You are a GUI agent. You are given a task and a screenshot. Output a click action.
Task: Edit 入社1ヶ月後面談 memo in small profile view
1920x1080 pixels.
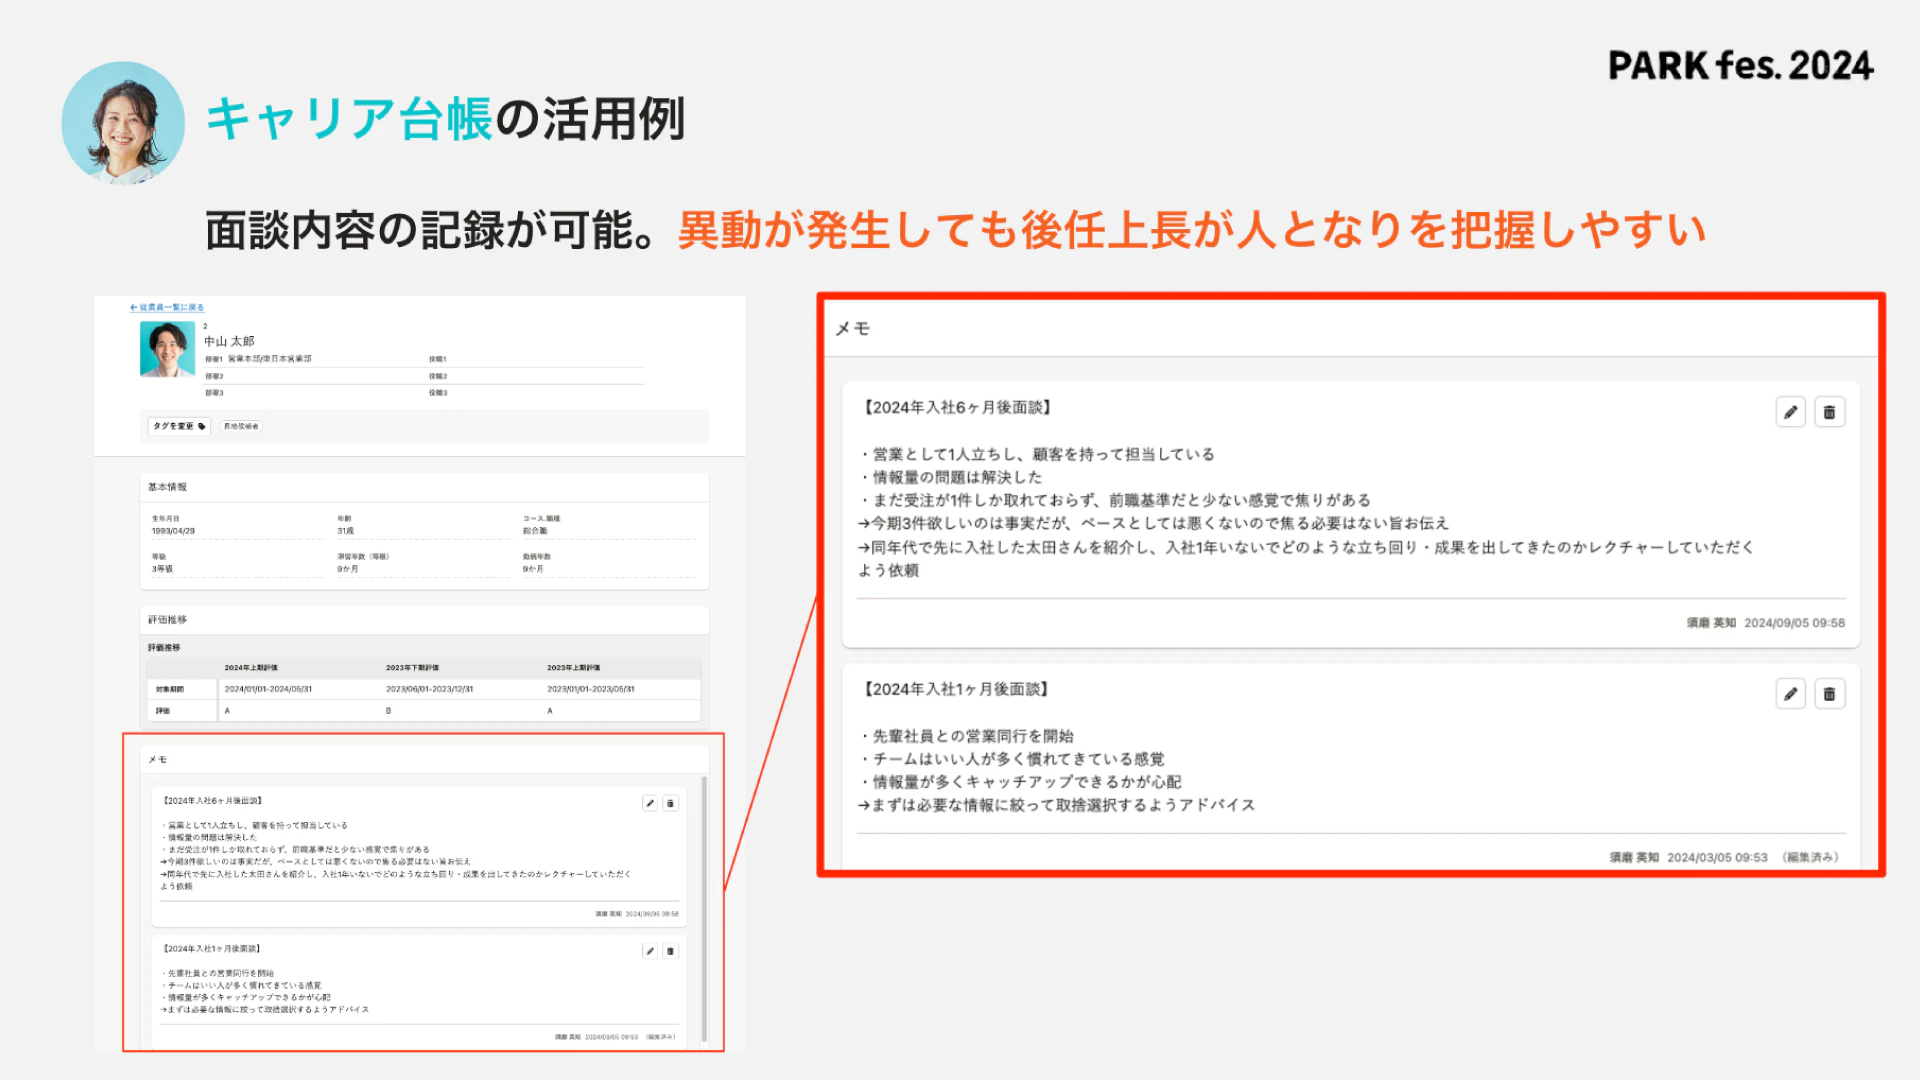(x=650, y=951)
